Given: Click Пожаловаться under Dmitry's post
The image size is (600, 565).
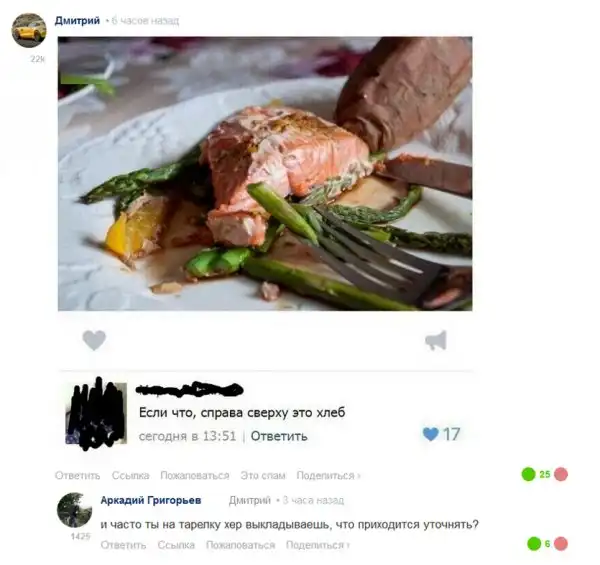Looking at the screenshot, I should [x=195, y=475].
